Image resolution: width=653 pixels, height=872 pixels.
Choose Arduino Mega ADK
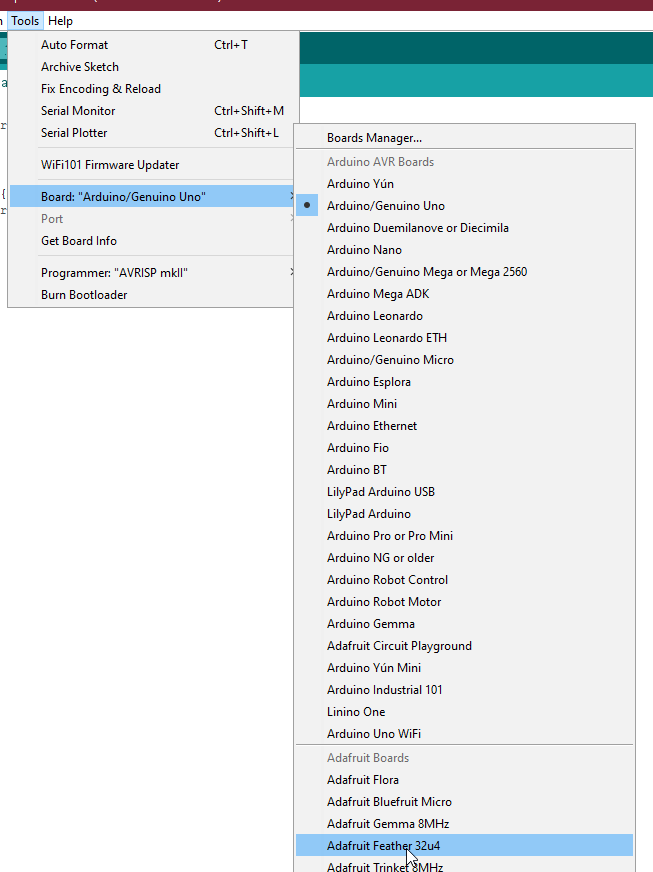point(464,294)
